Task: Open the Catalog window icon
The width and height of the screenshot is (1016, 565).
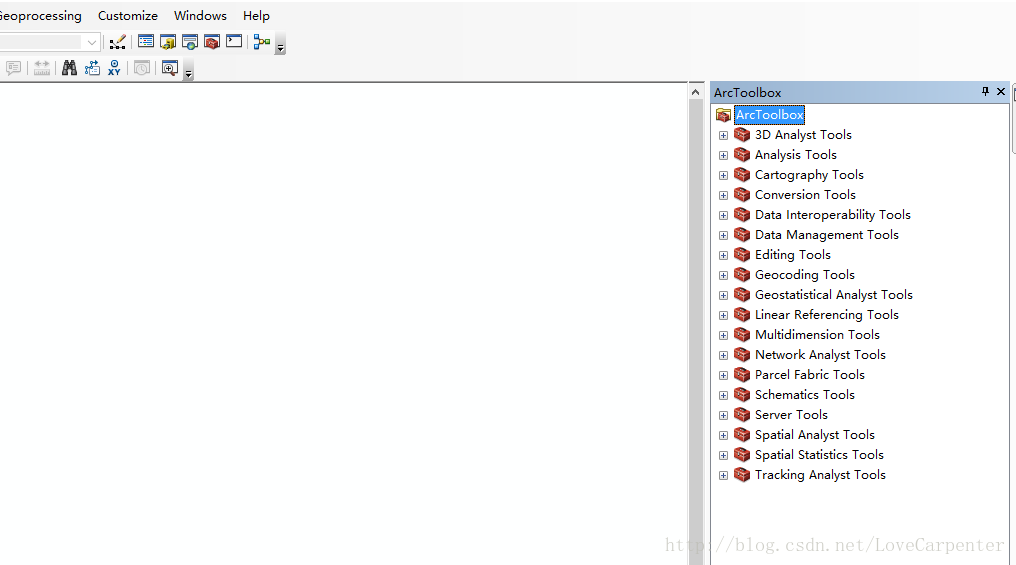Action: click(168, 43)
